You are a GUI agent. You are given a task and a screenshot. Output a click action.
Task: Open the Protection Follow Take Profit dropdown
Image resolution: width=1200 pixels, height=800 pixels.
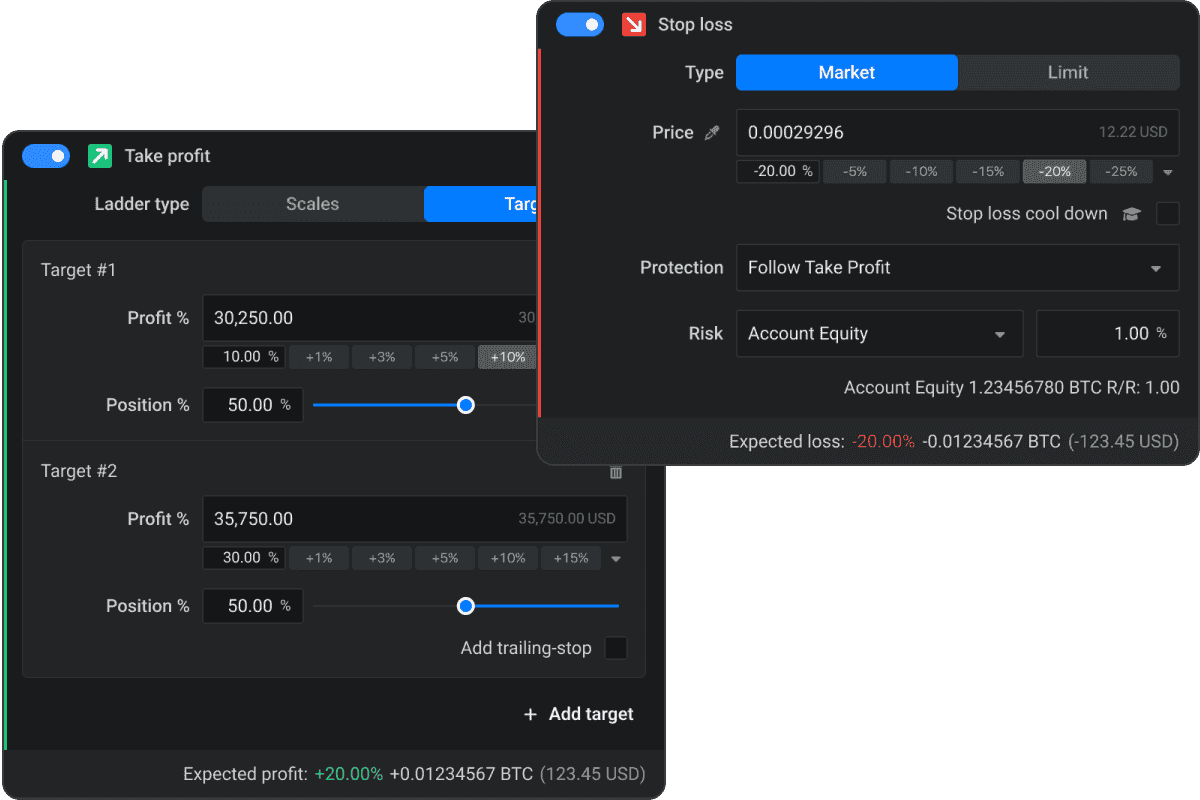point(957,268)
